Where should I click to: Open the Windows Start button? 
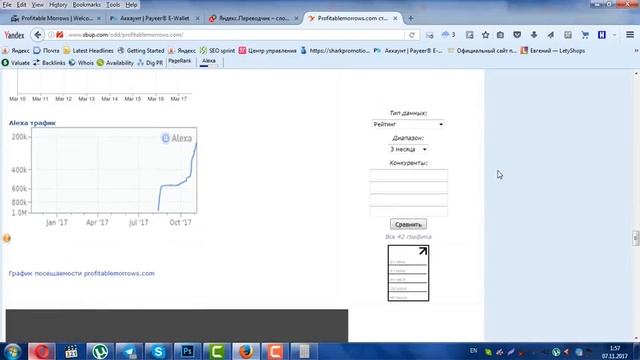click(x=13, y=351)
